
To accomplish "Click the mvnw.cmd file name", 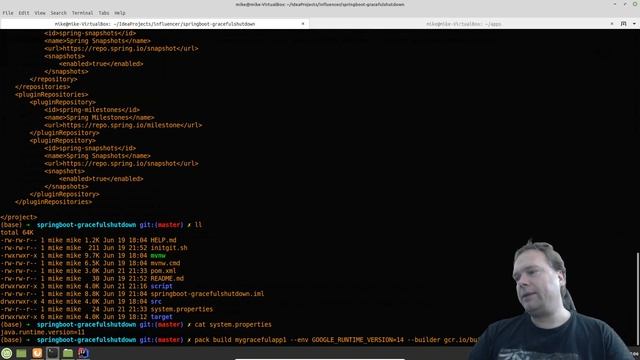I will coord(165,263).
